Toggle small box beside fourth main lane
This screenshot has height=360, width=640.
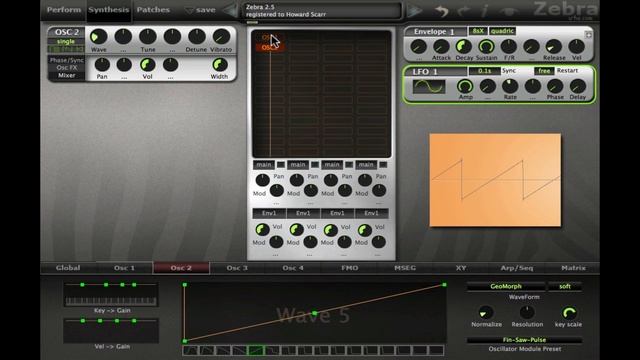tap(383, 164)
